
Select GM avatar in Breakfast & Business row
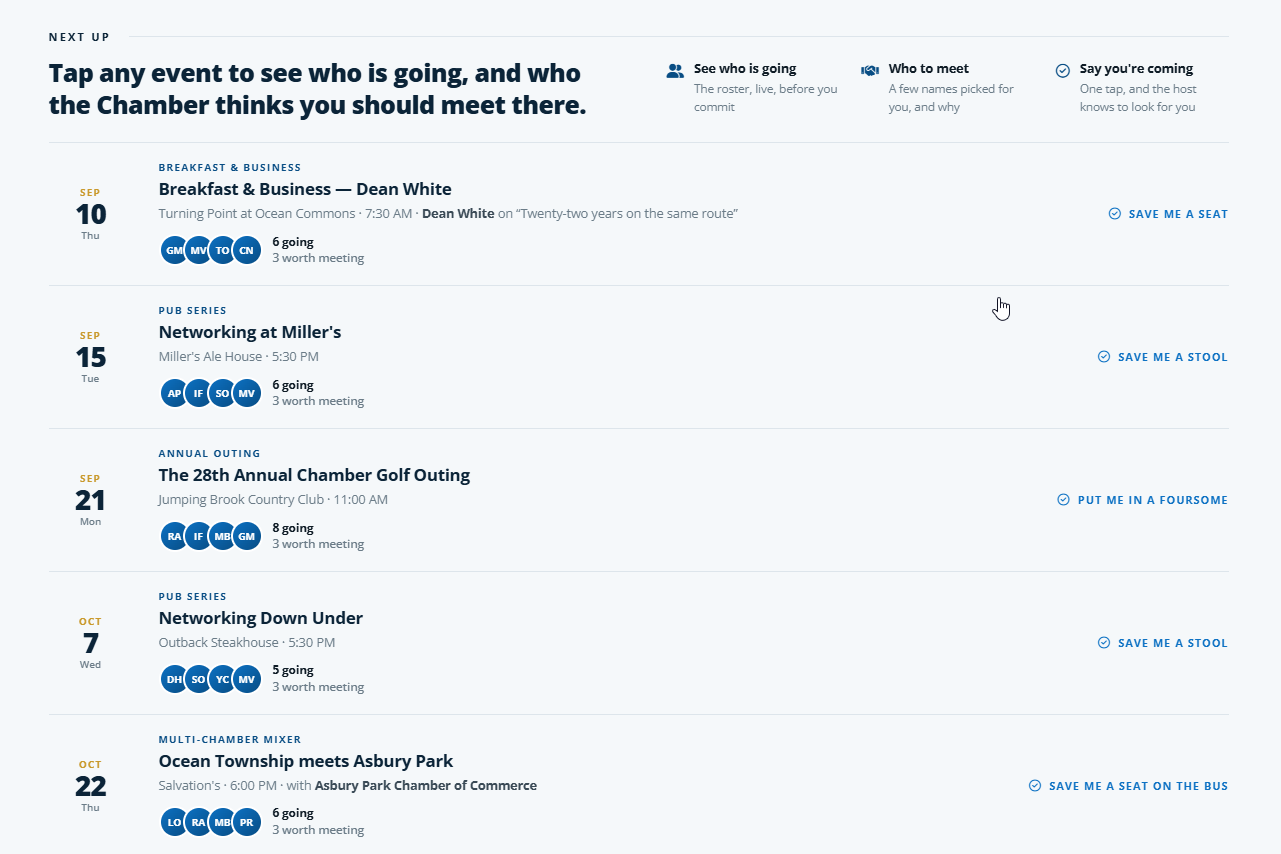(175, 250)
